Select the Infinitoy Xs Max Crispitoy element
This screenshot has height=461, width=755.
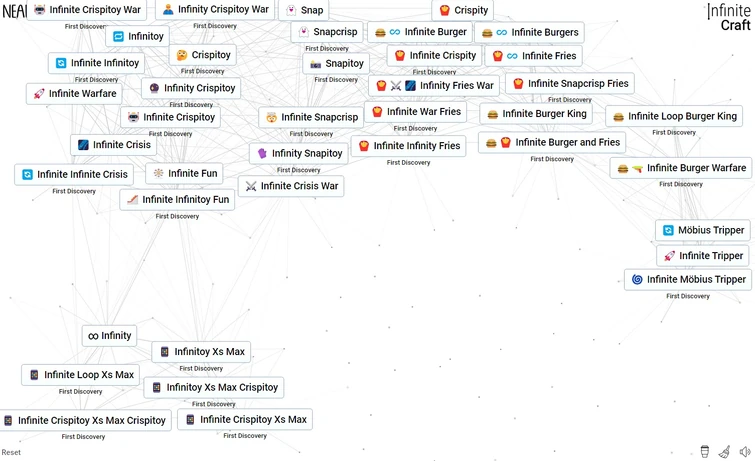(214, 387)
